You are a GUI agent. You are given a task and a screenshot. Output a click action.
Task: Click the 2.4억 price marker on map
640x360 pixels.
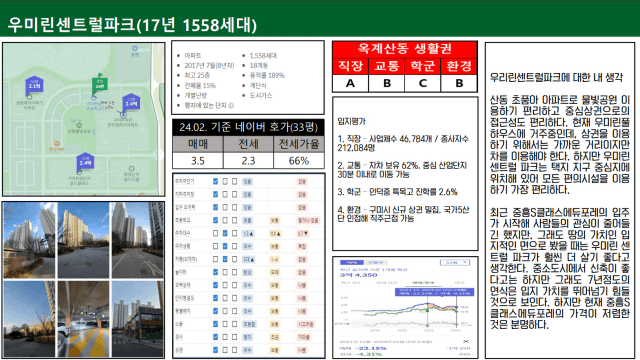tap(85, 162)
